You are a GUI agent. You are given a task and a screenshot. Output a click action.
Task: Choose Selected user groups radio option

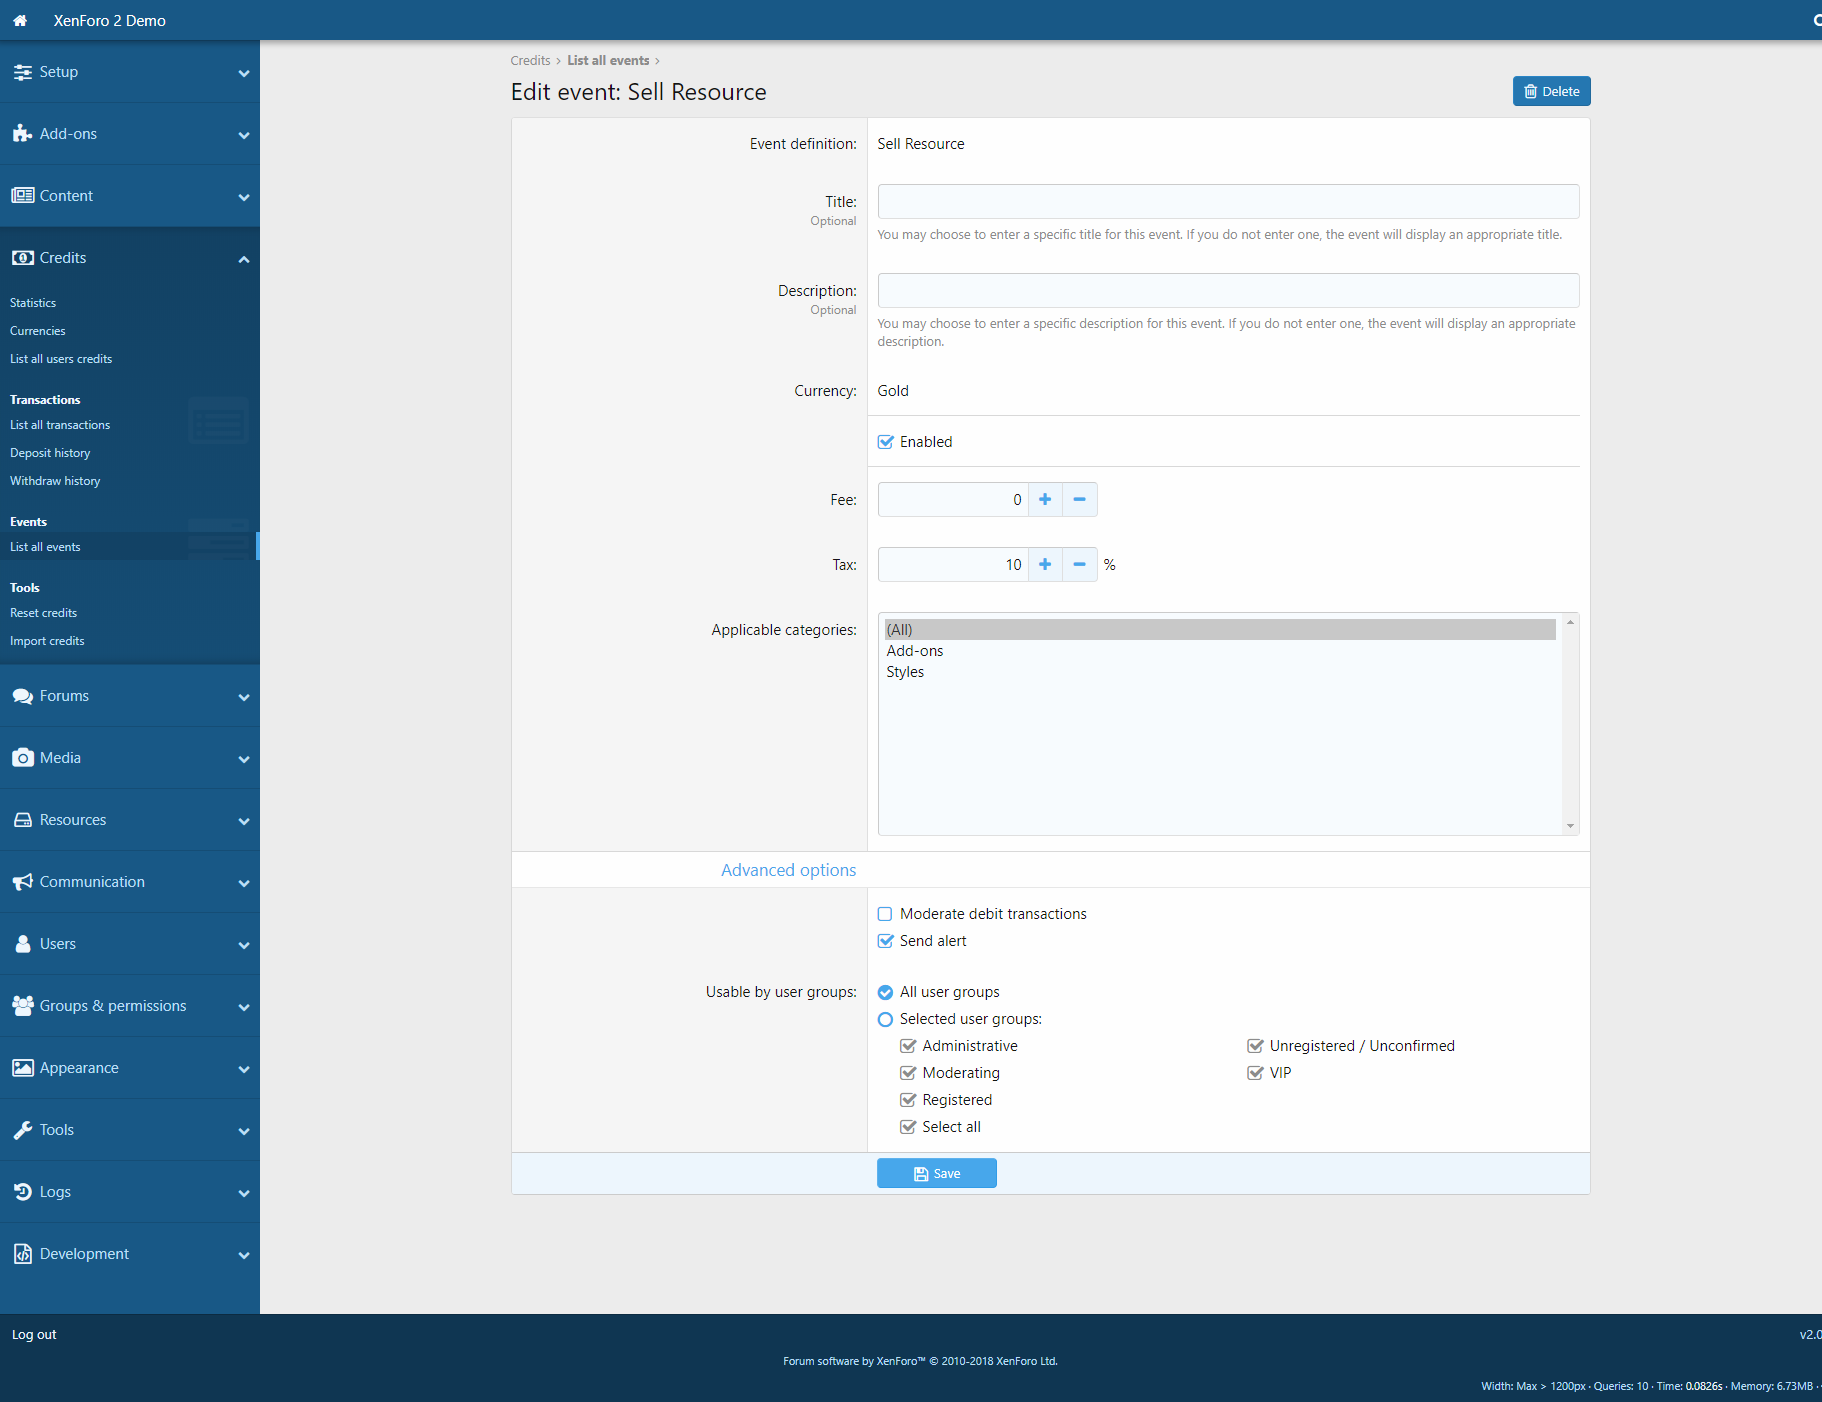tap(885, 1019)
